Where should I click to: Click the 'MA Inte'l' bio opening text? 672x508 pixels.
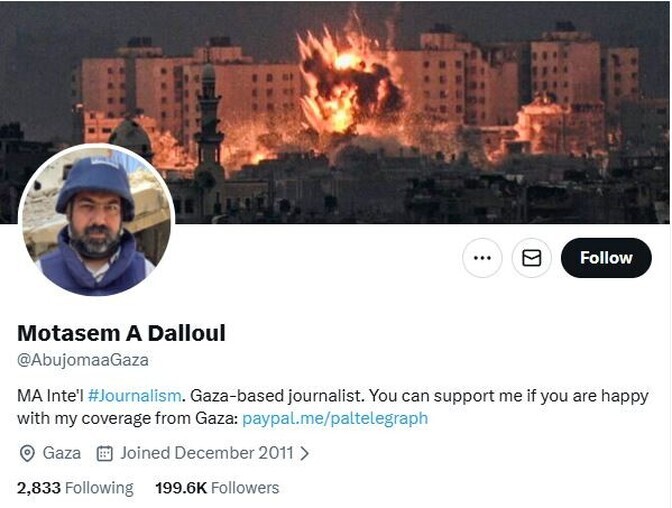(x=51, y=395)
